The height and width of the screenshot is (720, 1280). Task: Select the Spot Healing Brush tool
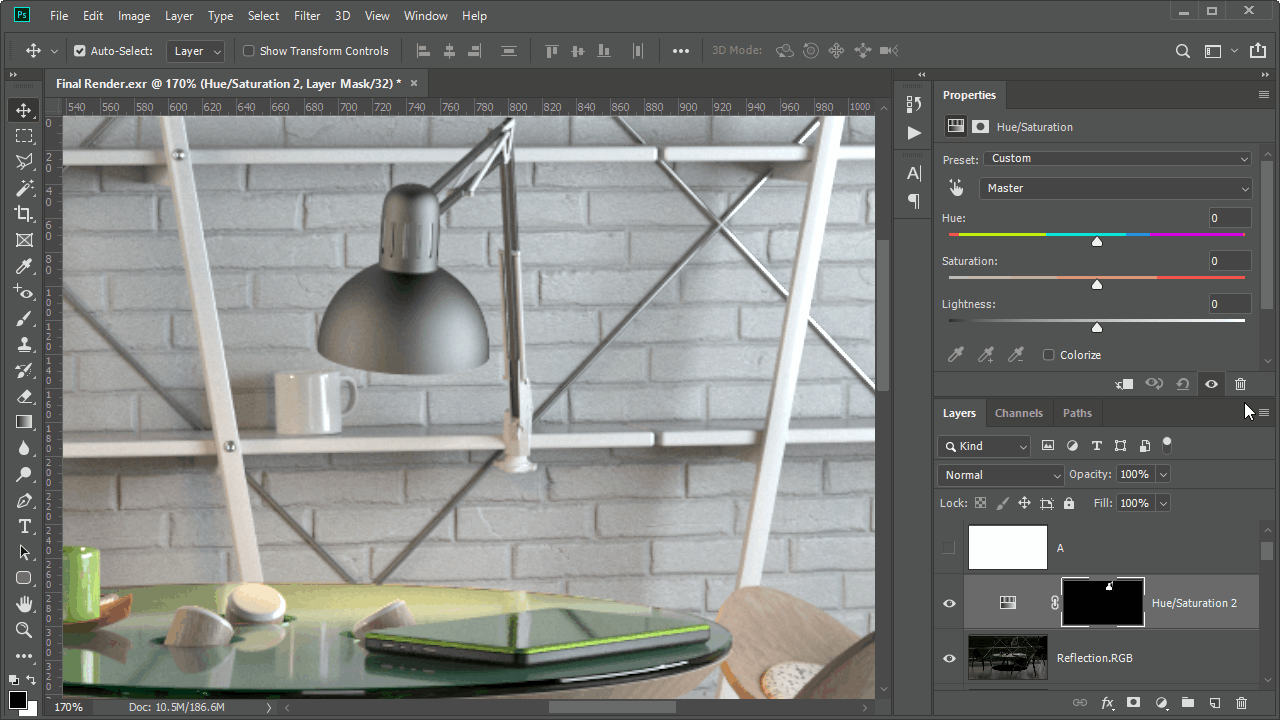coord(24,292)
